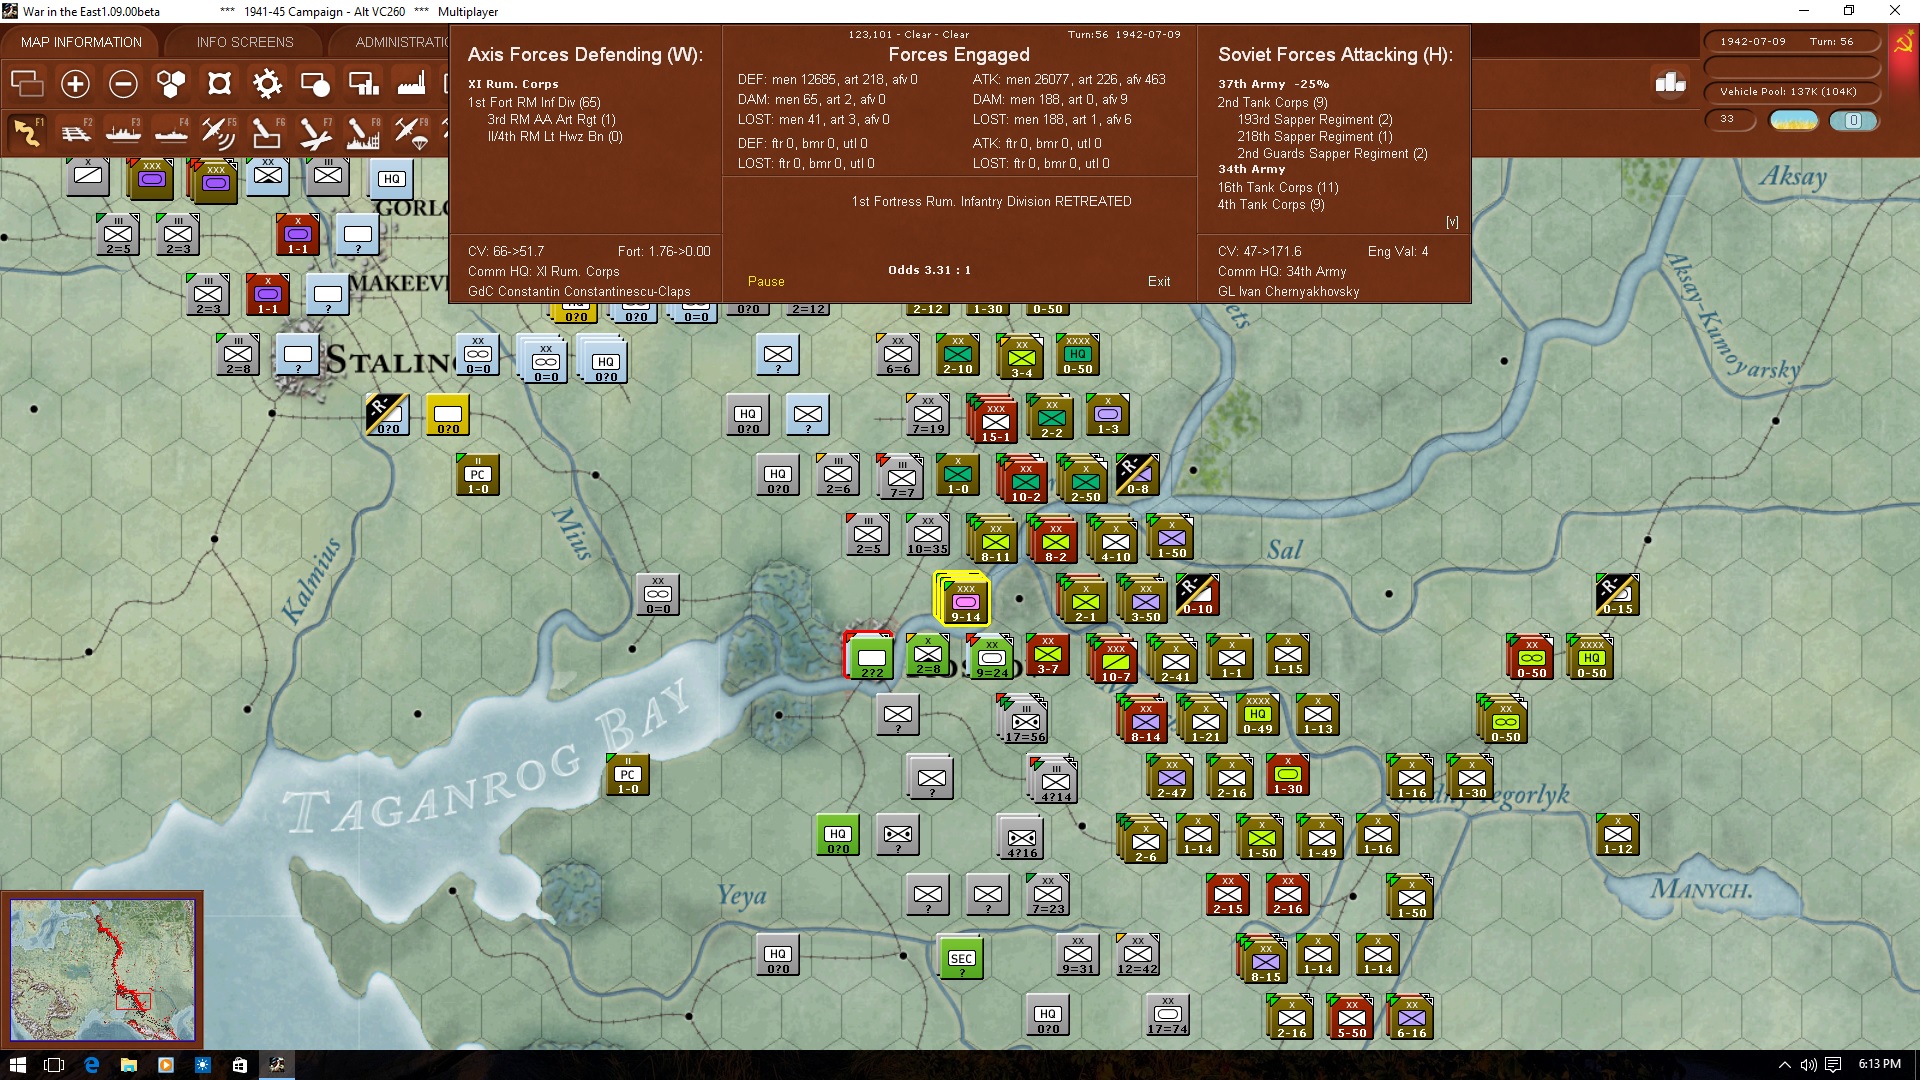The height and width of the screenshot is (1080, 1920).
Task: Select the yellow highlighted 9-14 unit counter
Action: (965, 601)
